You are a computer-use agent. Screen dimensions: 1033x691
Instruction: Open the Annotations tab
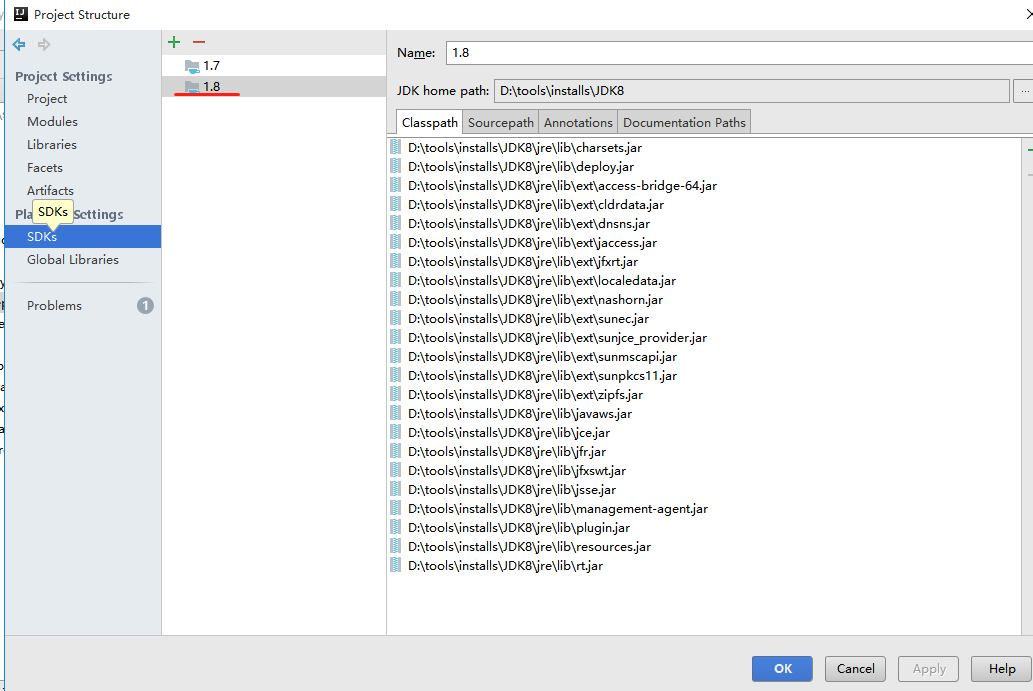[578, 121]
